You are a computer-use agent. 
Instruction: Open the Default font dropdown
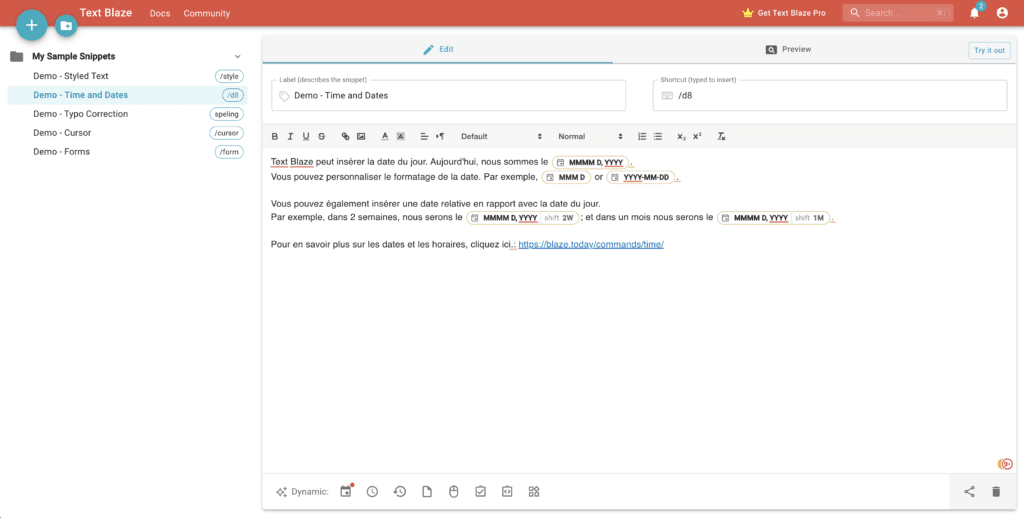click(x=501, y=137)
